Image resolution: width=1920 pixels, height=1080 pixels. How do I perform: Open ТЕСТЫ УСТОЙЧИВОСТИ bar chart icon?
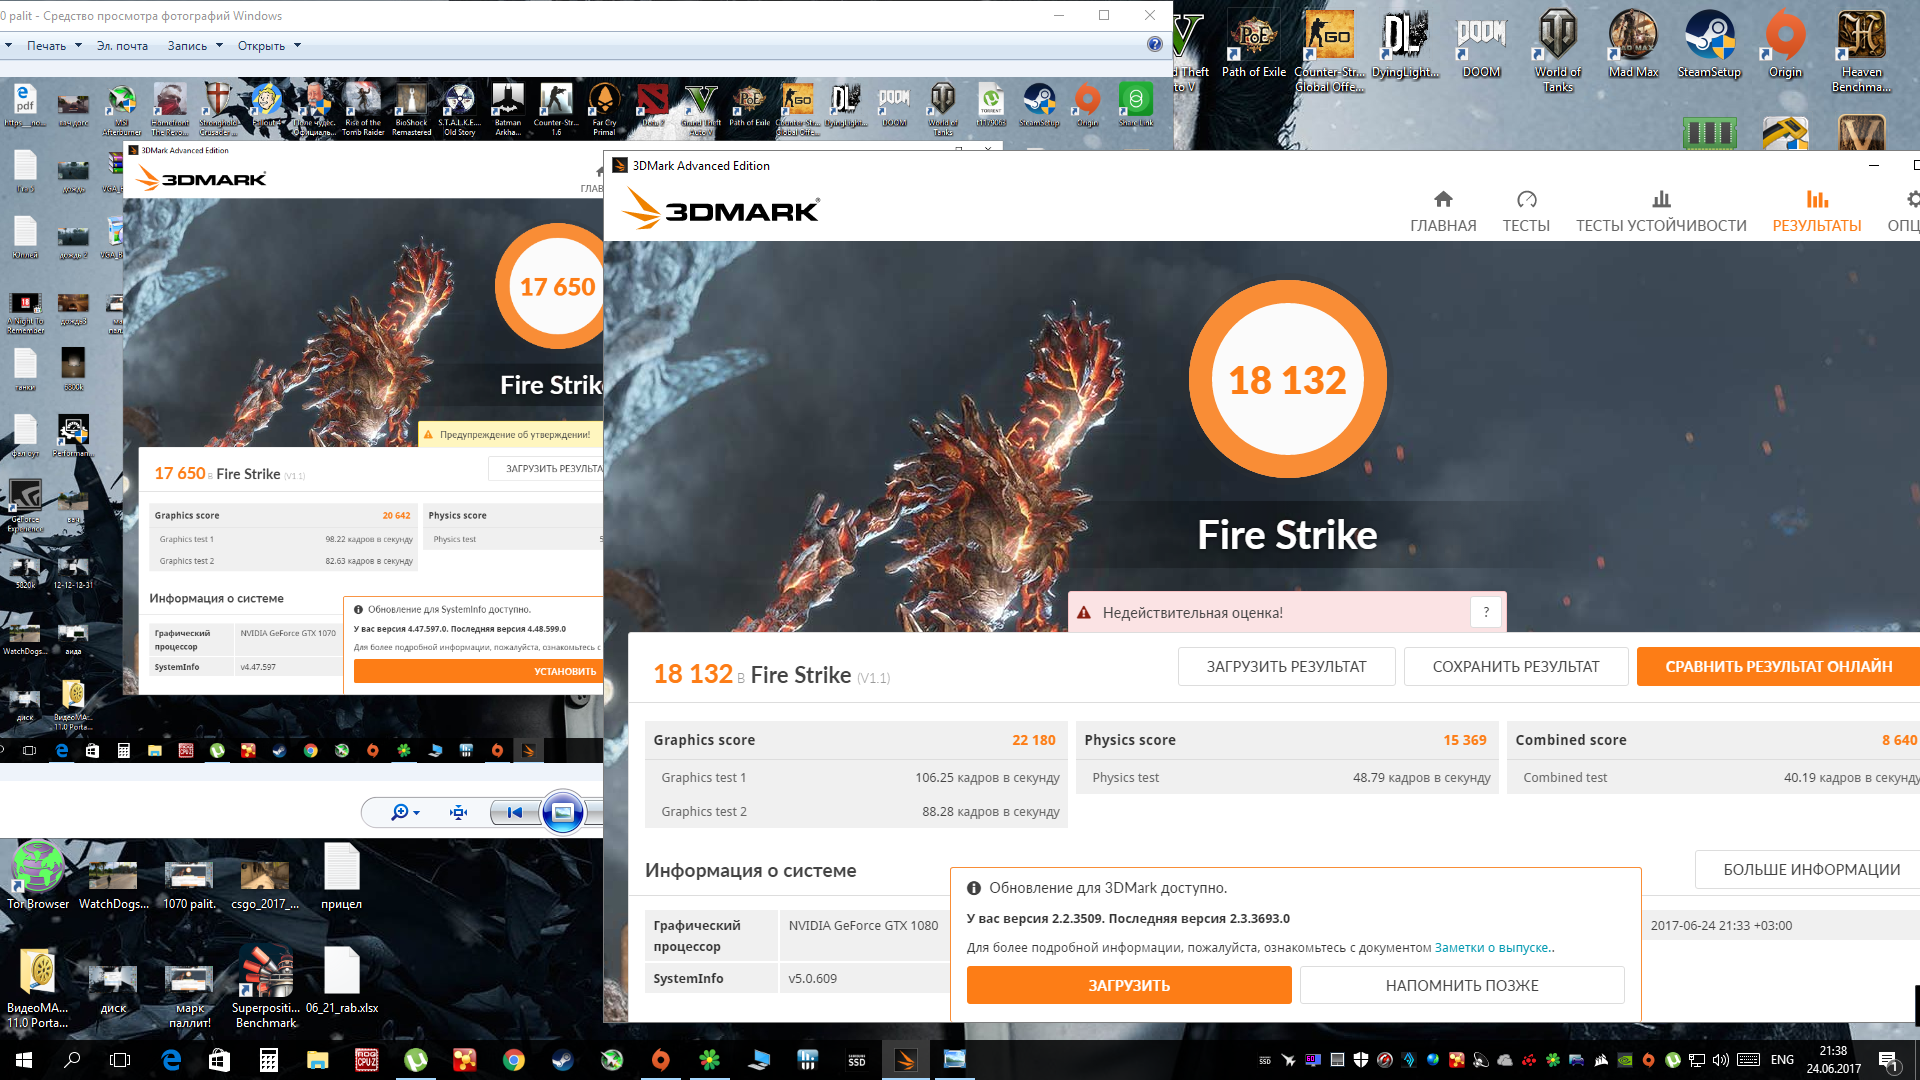coord(1661,199)
